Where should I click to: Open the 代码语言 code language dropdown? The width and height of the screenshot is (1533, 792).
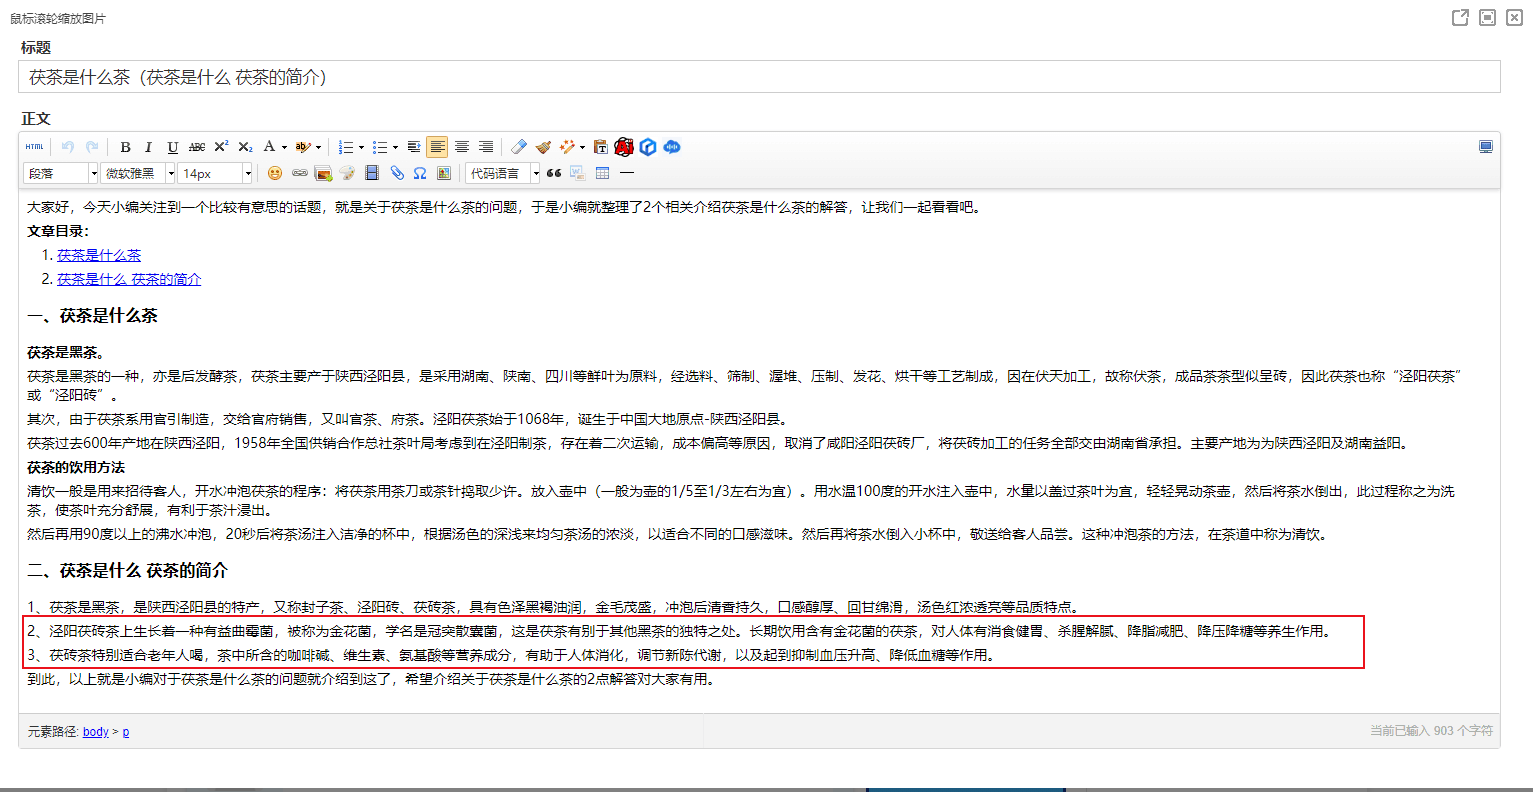tap(503, 173)
